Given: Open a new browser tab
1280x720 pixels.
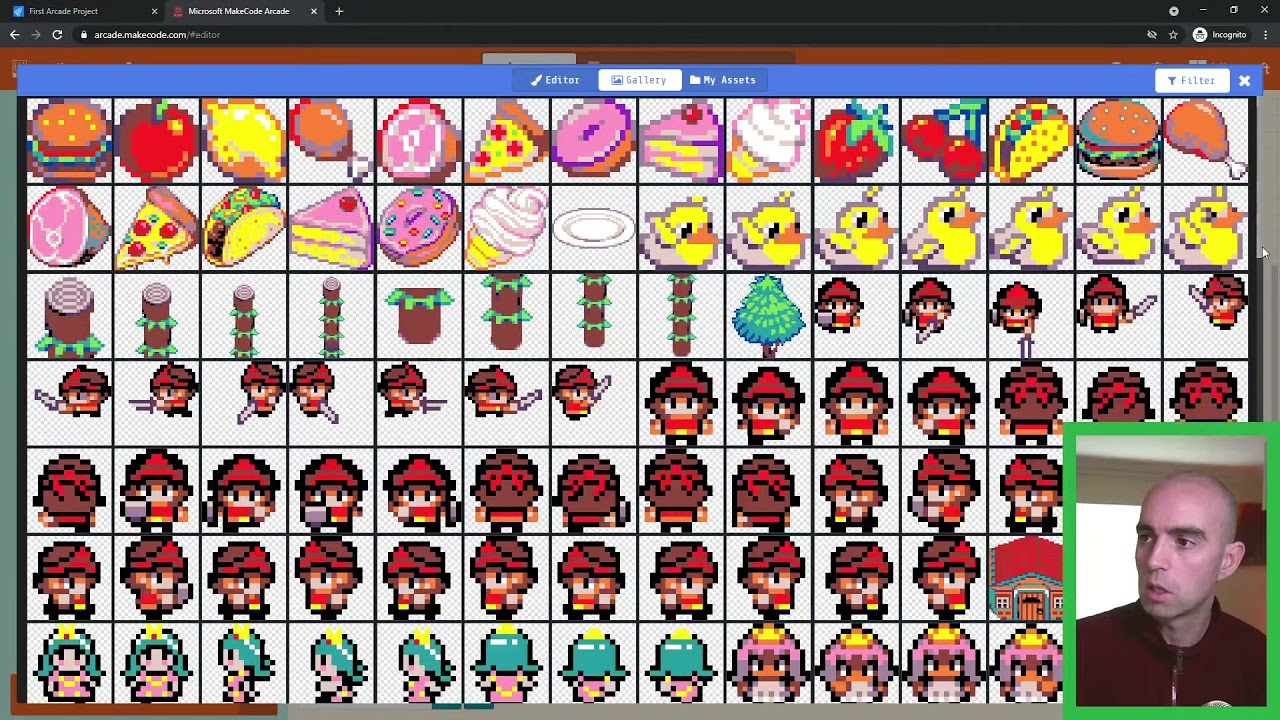Looking at the screenshot, I should click(339, 11).
